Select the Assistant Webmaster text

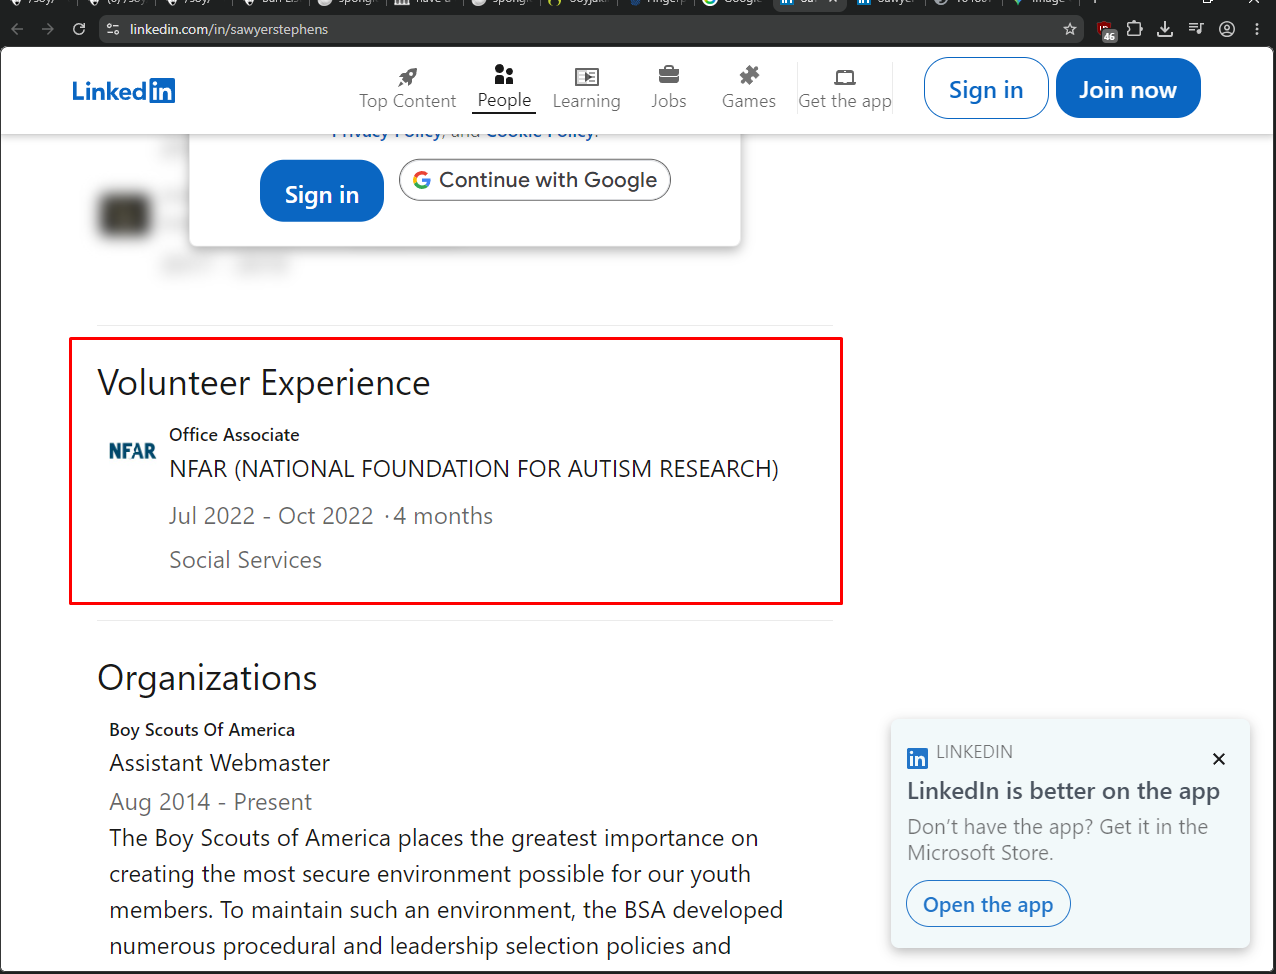coord(219,763)
